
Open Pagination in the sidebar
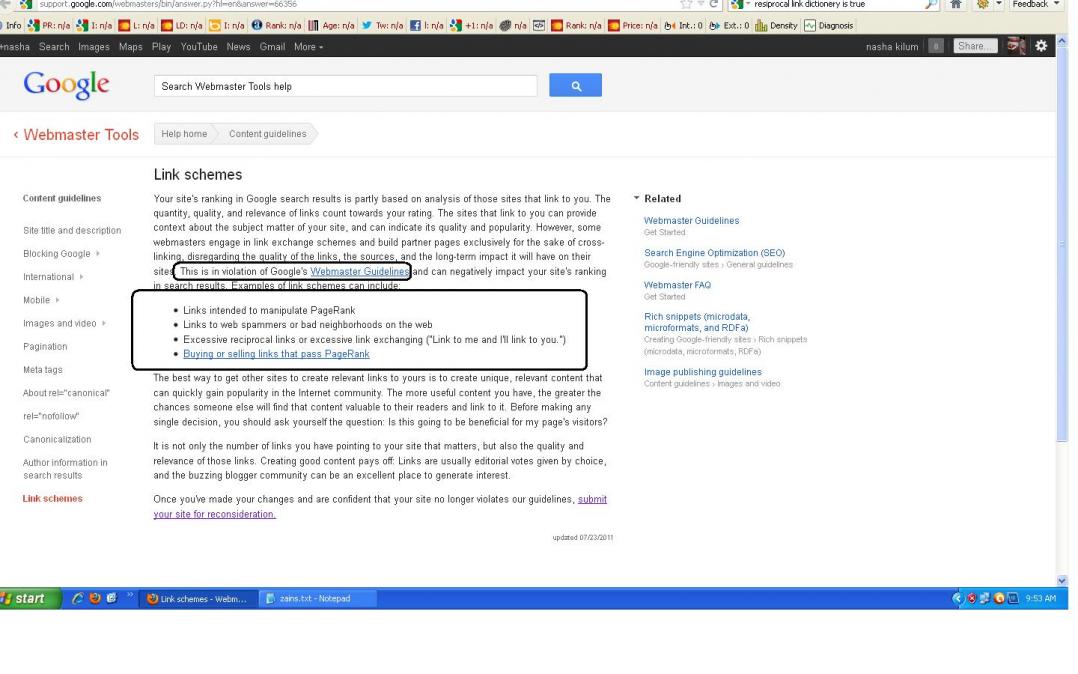(x=45, y=347)
